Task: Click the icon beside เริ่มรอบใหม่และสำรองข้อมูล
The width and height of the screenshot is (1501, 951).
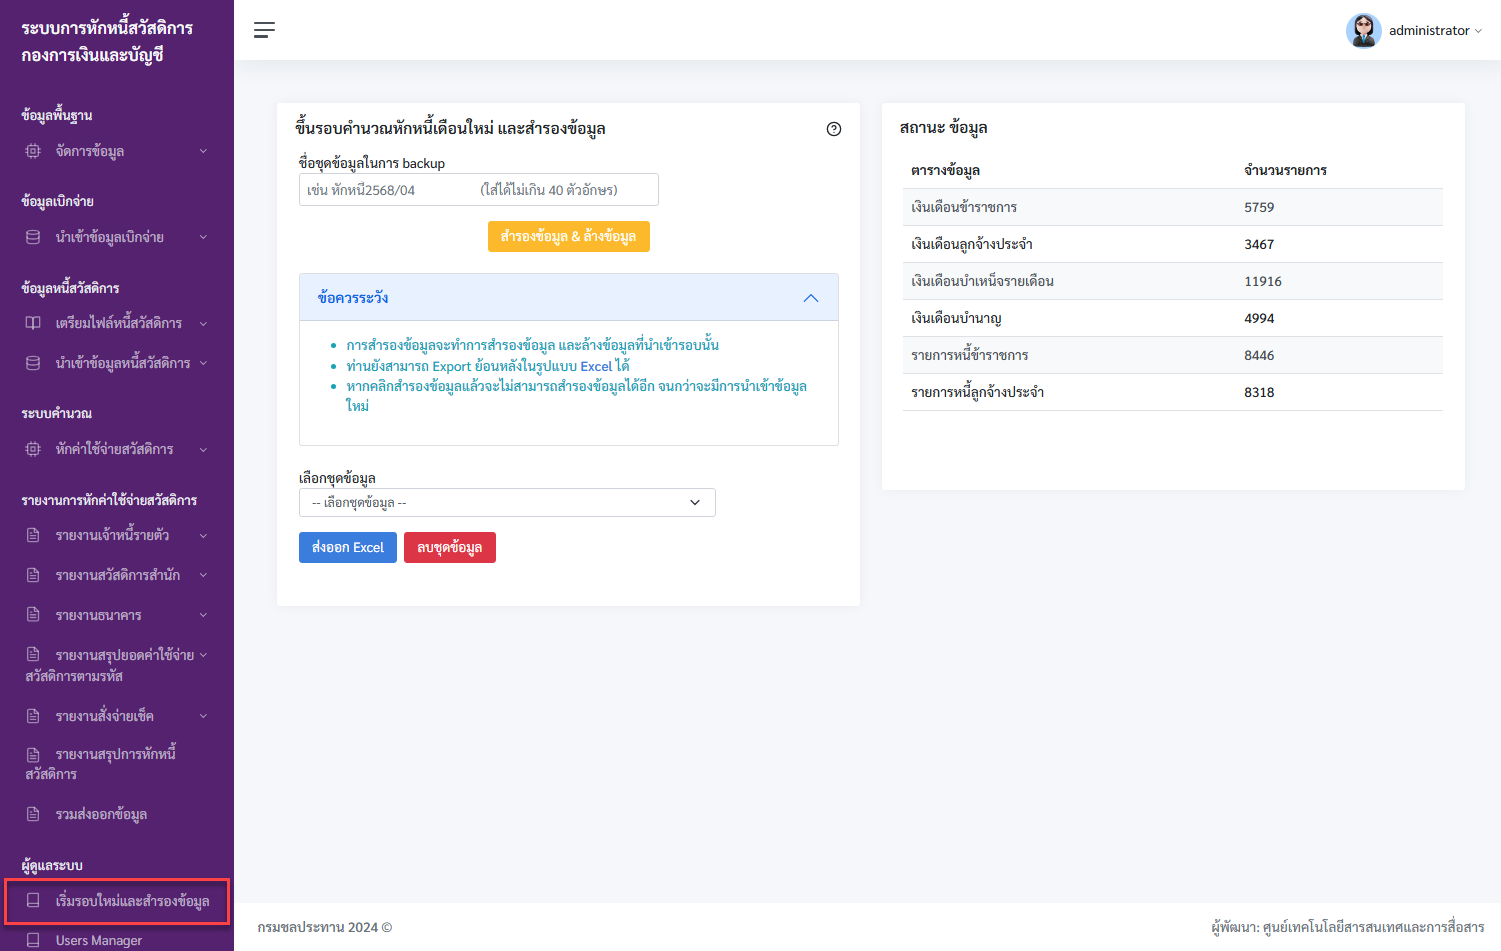Action: click(x=33, y=901)
